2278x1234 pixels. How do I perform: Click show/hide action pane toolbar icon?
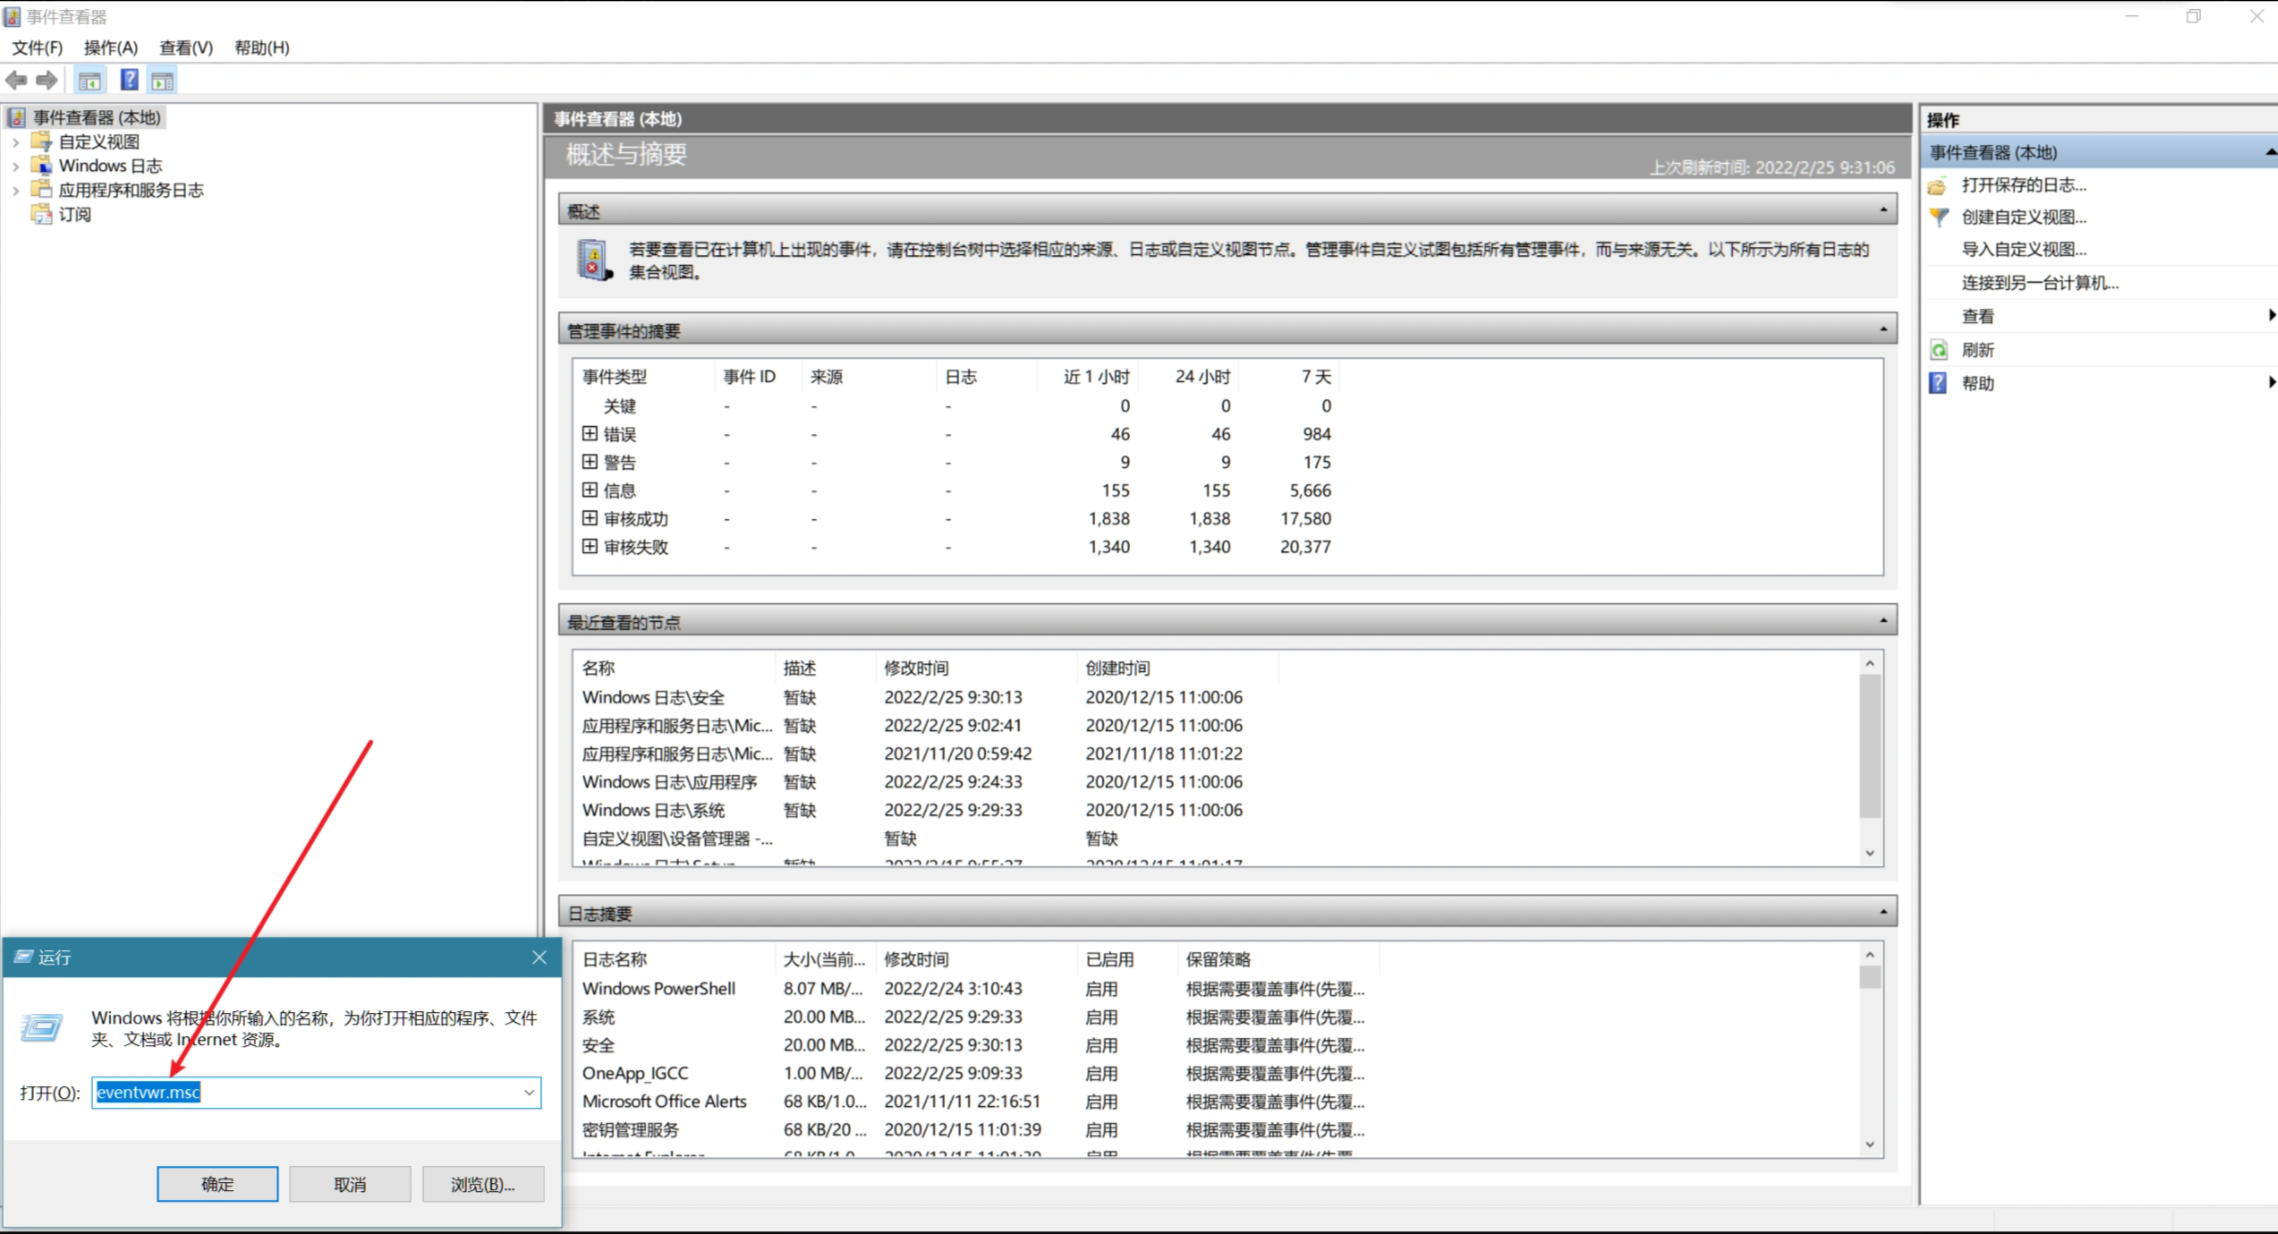[x=162, y=81]
